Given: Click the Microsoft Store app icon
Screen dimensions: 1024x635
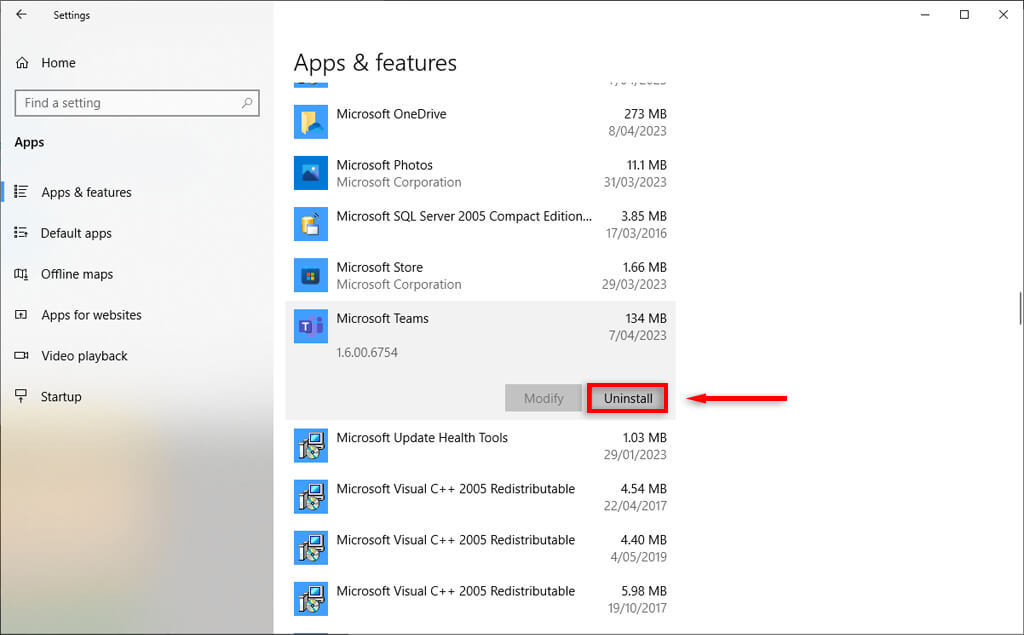Looking at the screenshot, I should (x=311, y=275).
